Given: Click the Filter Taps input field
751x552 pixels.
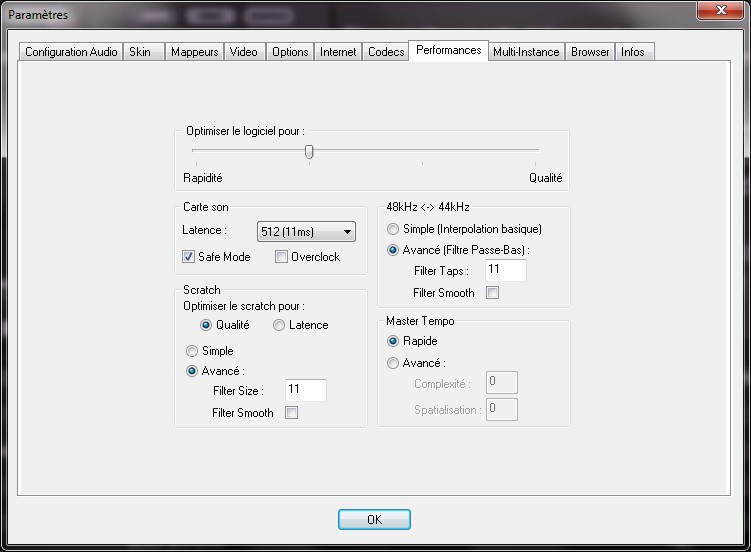Looking at the screenshot, I should (x=505, y=271).
